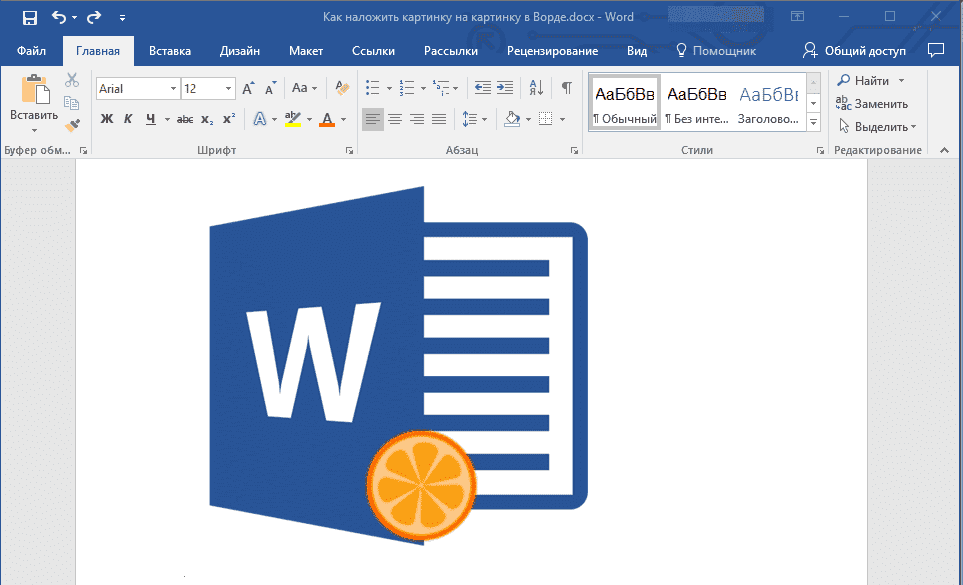Toggle italic formatting with the К icon
Image resolution: width=963 pixels, height=585 pixels.
(128, 118)
